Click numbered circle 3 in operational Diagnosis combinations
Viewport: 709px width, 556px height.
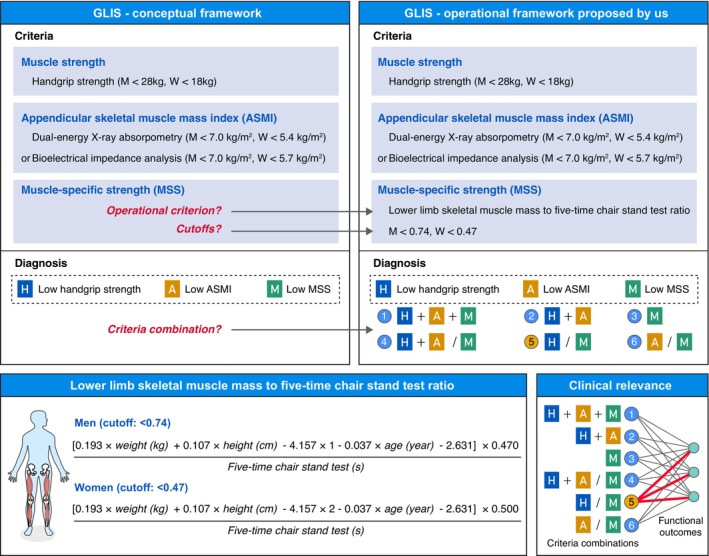(634, 316)
